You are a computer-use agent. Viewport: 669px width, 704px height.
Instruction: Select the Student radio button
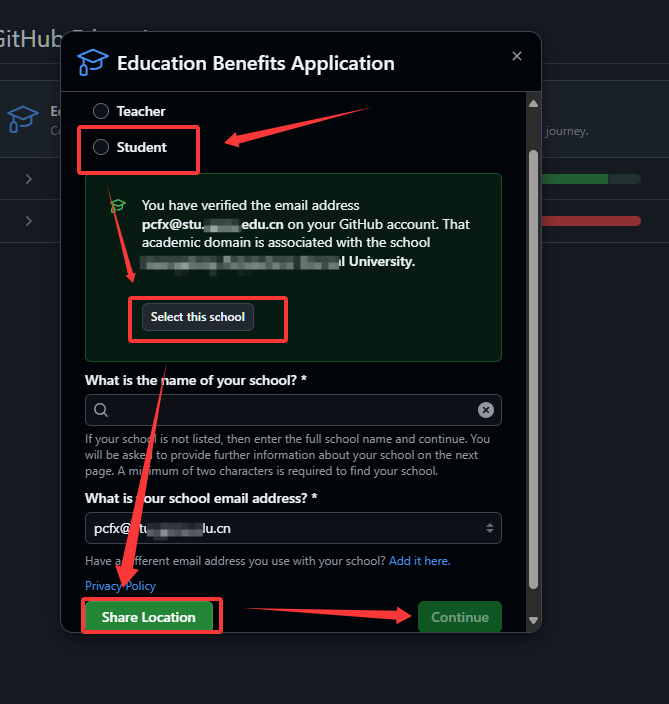click(x=101, y=147)
